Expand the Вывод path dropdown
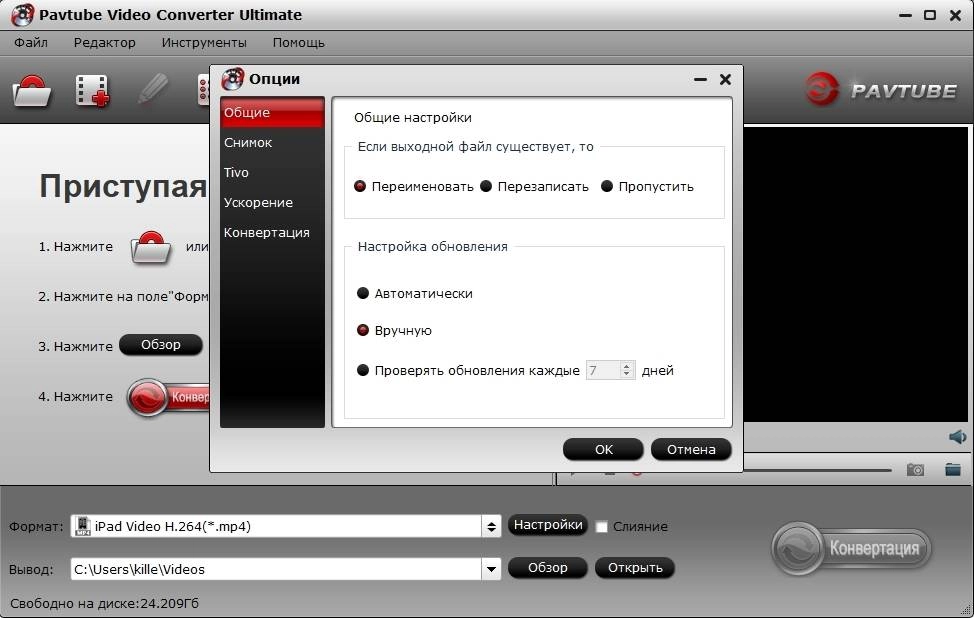Viewport: 974px width, 618px height. (x=491, y=569)
